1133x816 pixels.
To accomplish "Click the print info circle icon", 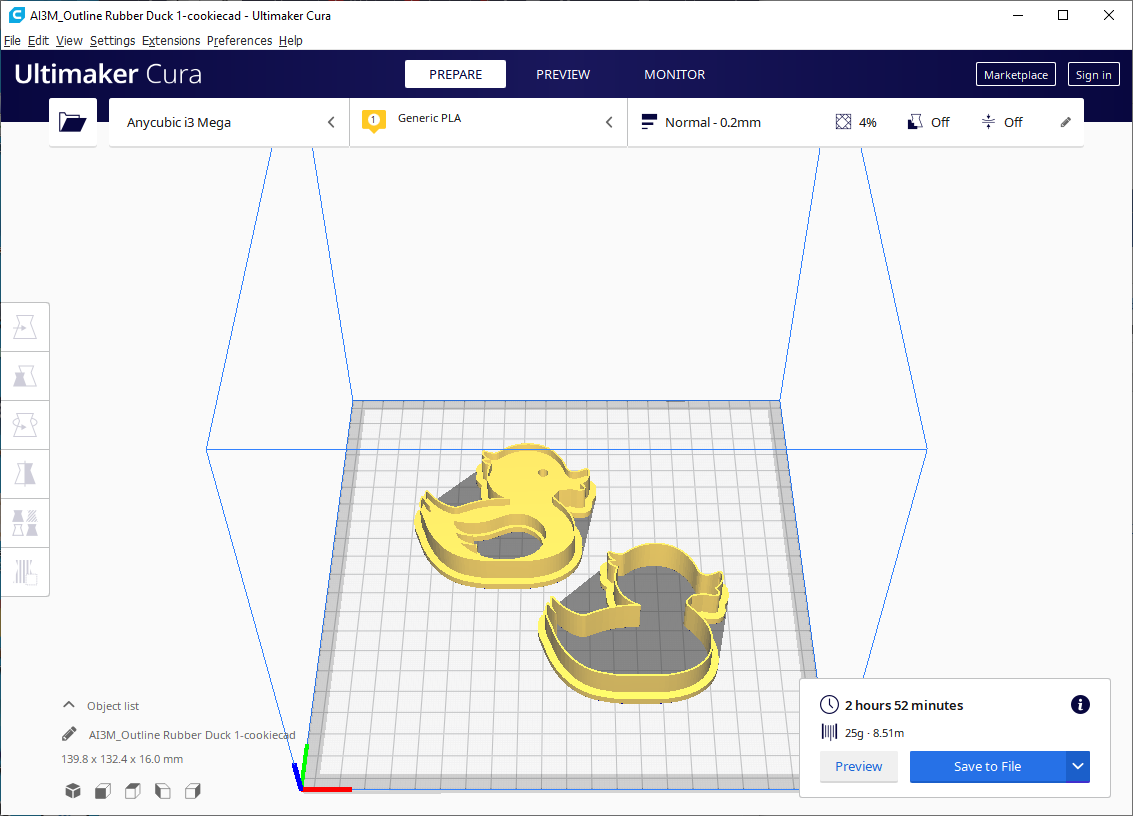I will 1080,705.
